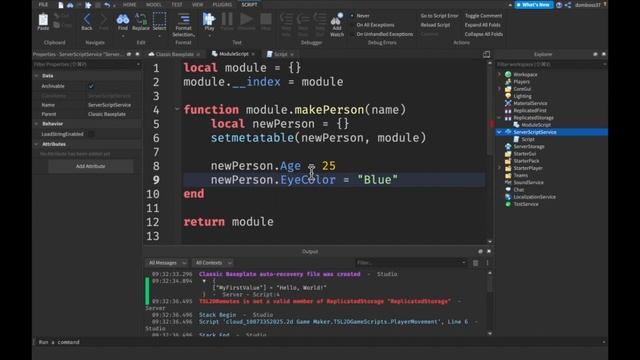Collapse the Data section in Properties
640x360 pixels.
(x=36, y=76)
